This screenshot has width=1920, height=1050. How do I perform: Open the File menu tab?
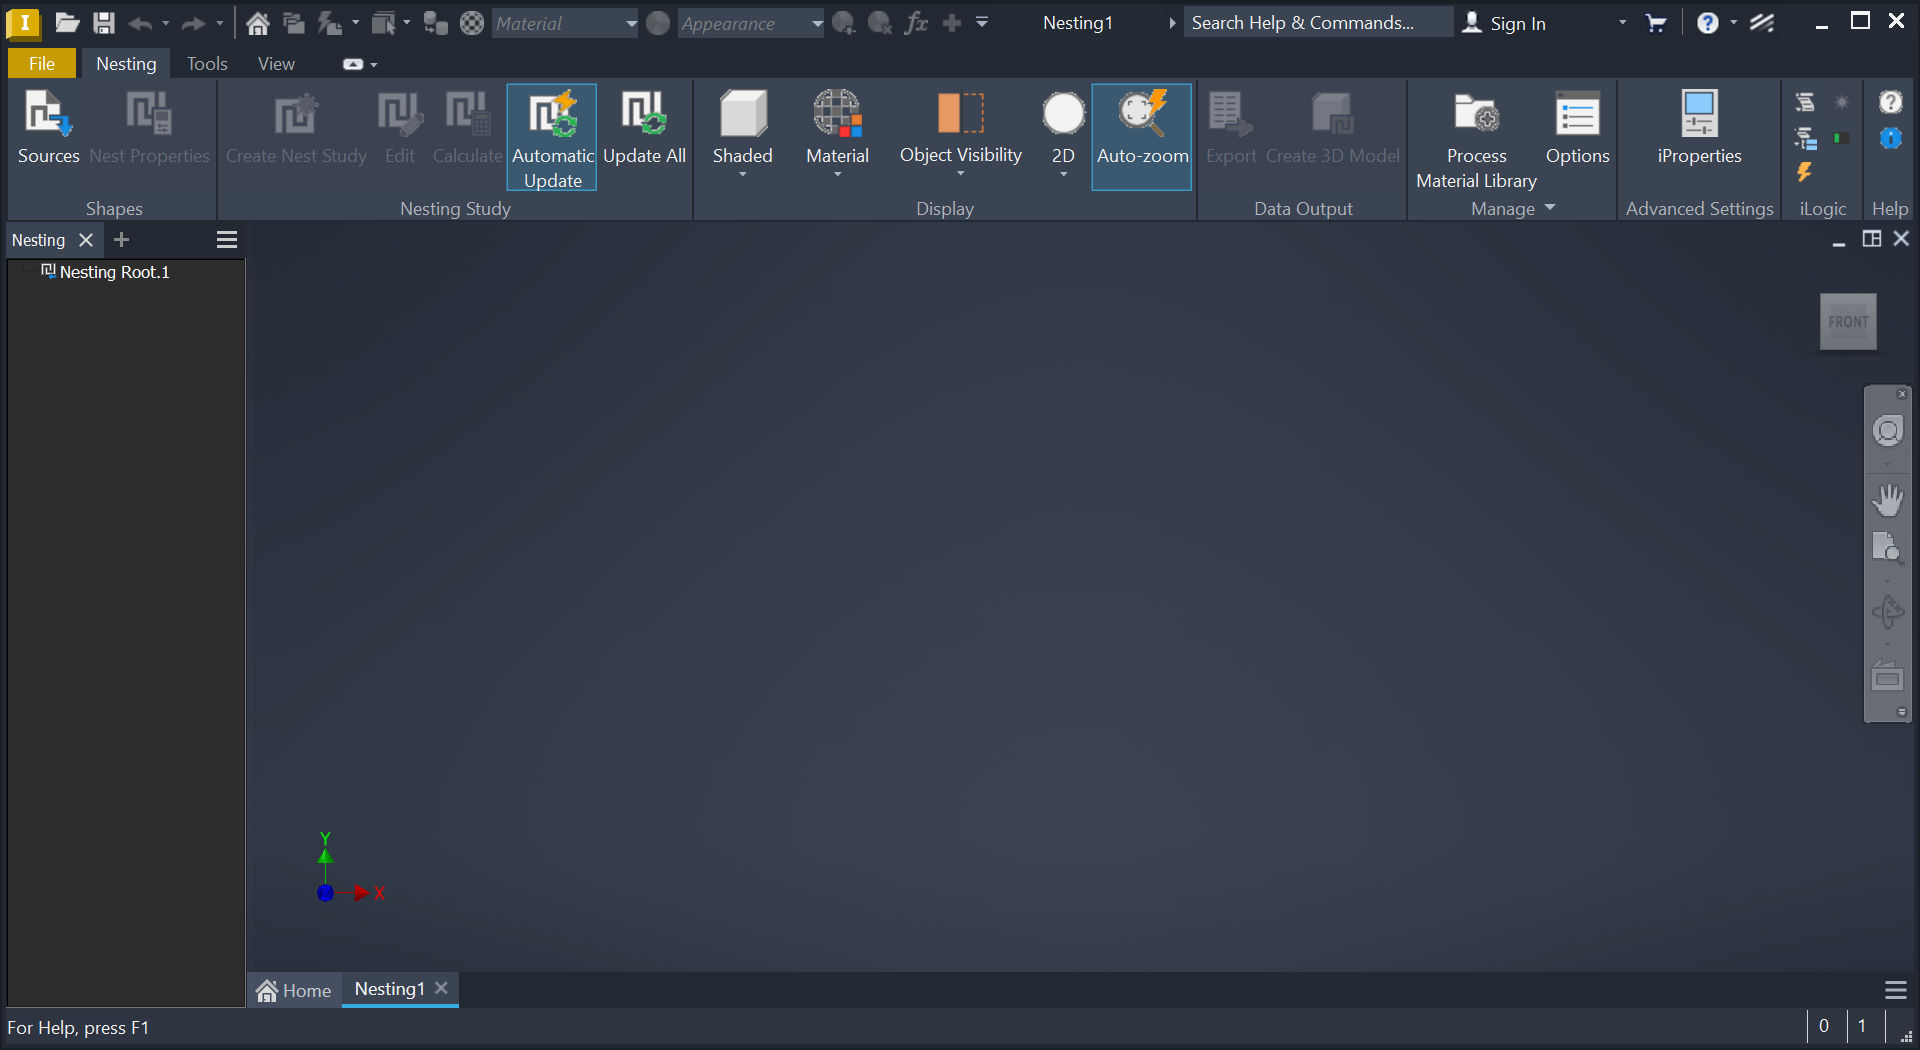pos(42,63)
